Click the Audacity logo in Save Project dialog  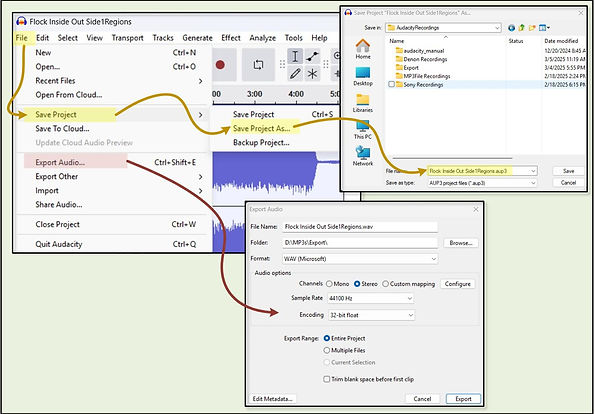tap(348, 12)
